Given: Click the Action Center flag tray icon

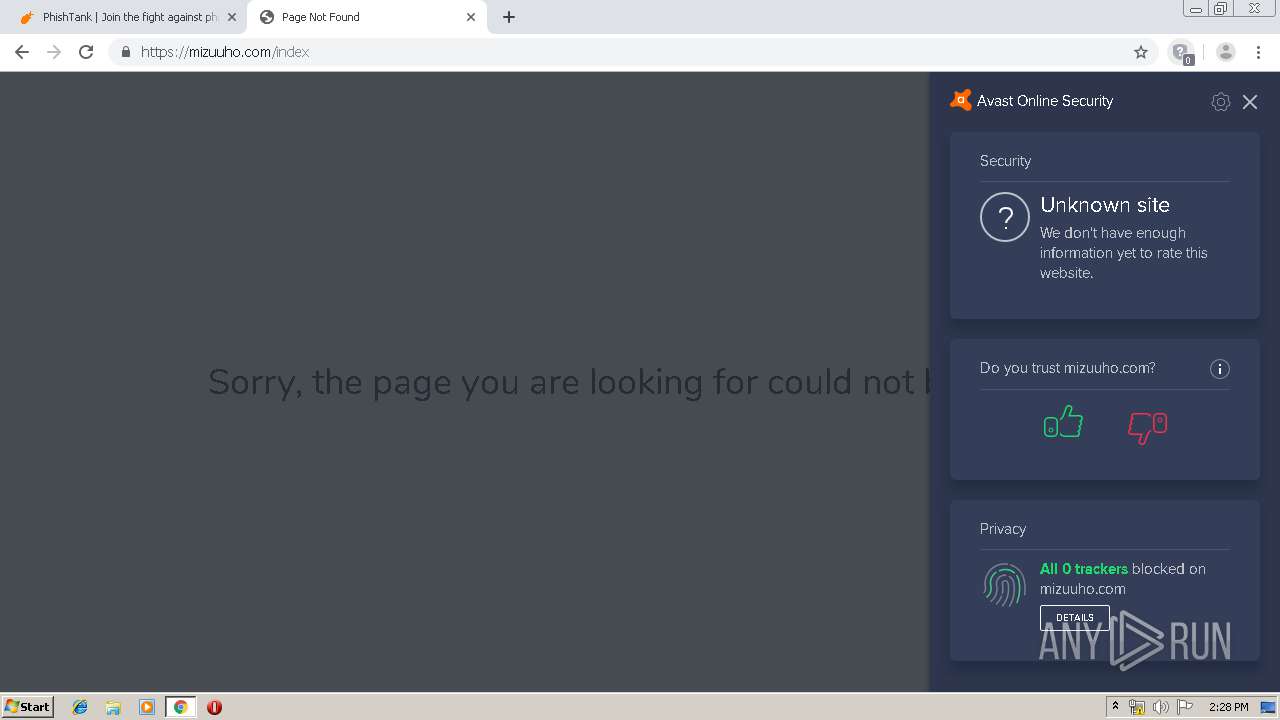Looking at the screenshot, I should coord(1185,707).
